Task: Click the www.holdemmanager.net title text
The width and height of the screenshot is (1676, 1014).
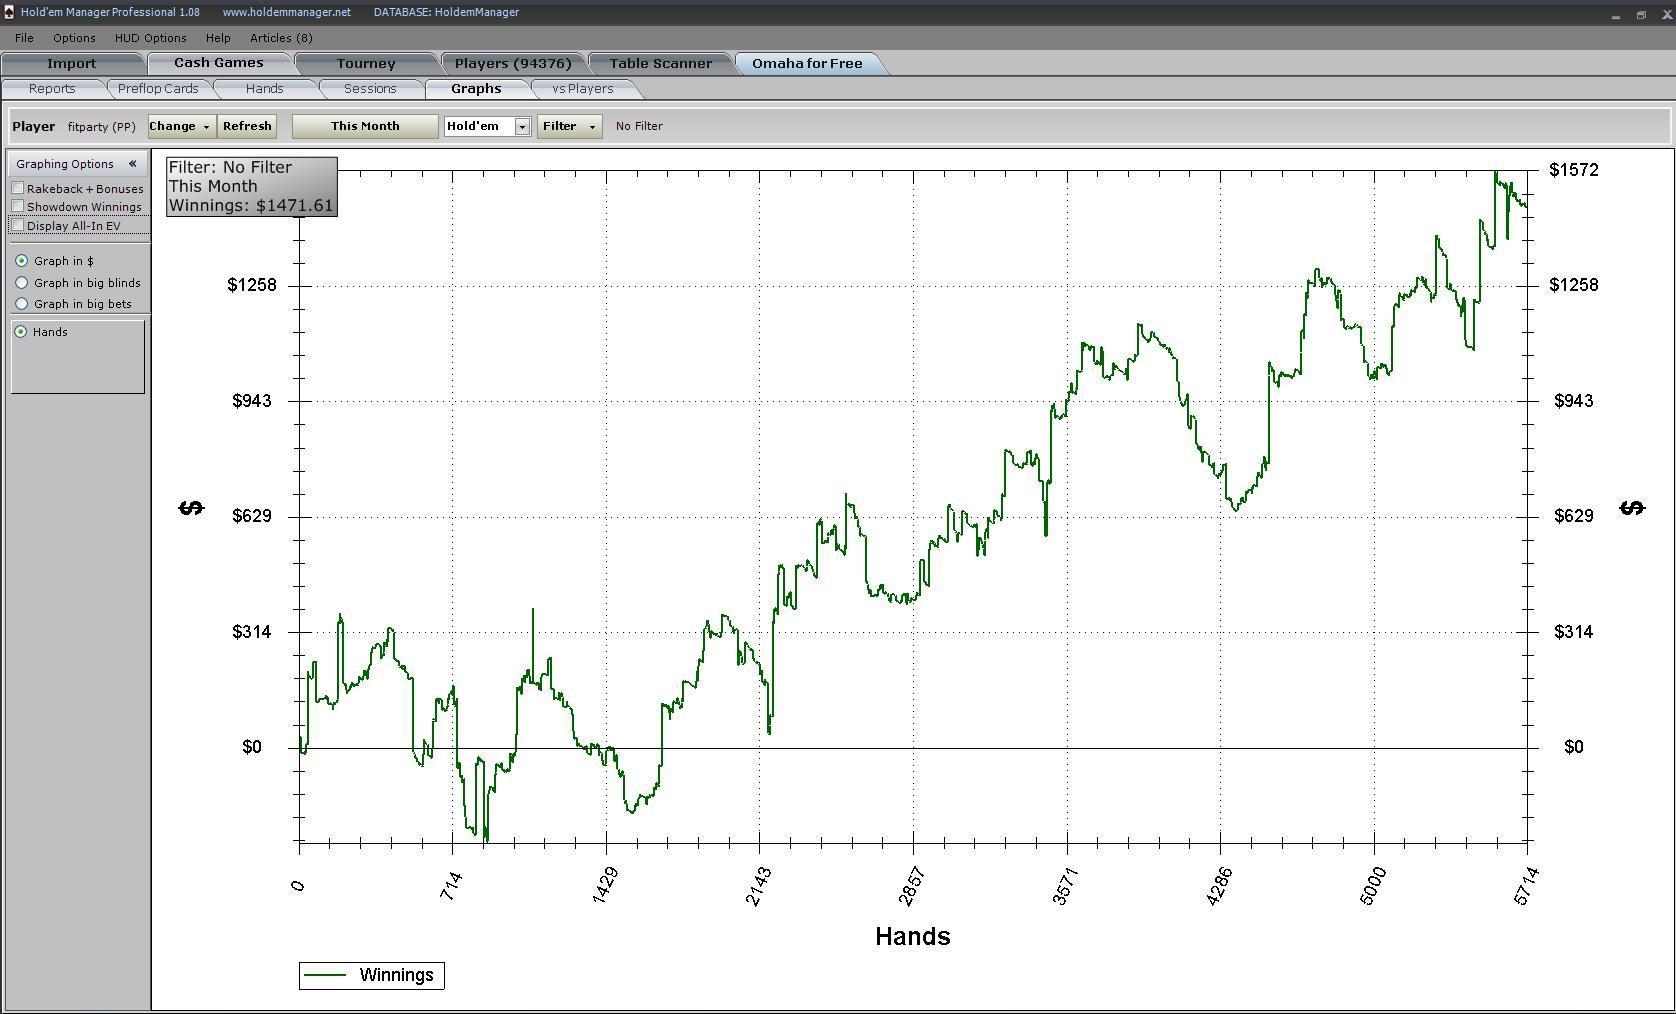Action: [x=287, y=12]
